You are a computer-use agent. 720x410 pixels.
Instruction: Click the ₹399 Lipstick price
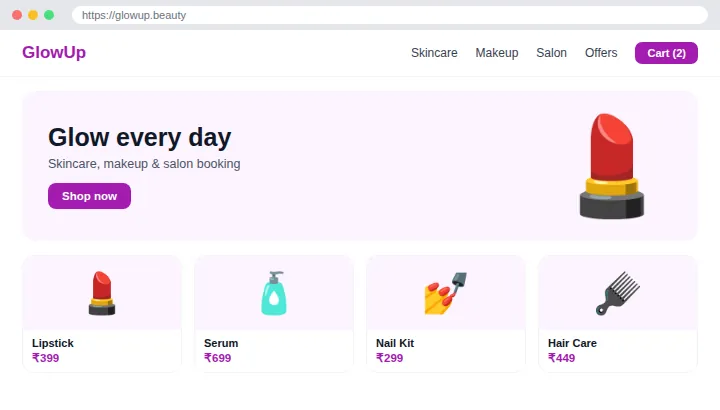pos(45,358)
